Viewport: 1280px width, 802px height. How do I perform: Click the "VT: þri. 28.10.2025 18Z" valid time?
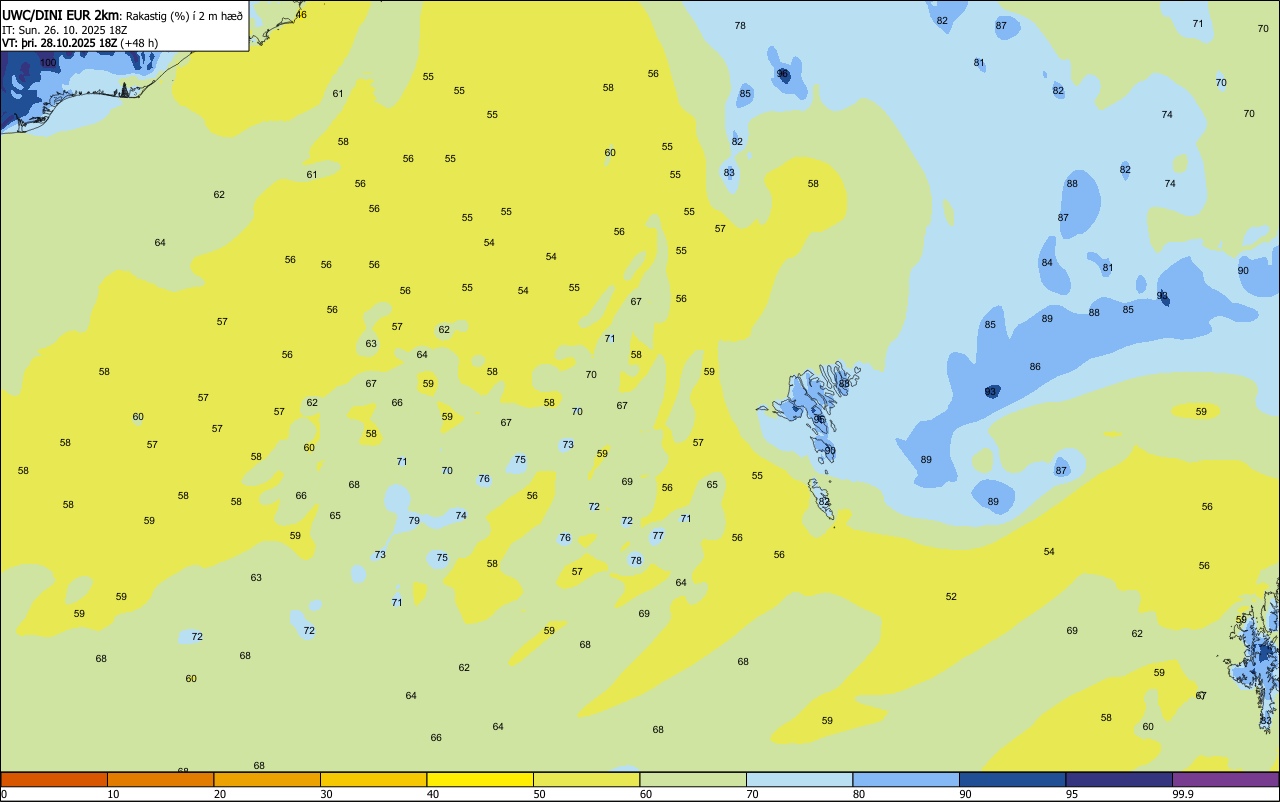[x=60, y=43]
